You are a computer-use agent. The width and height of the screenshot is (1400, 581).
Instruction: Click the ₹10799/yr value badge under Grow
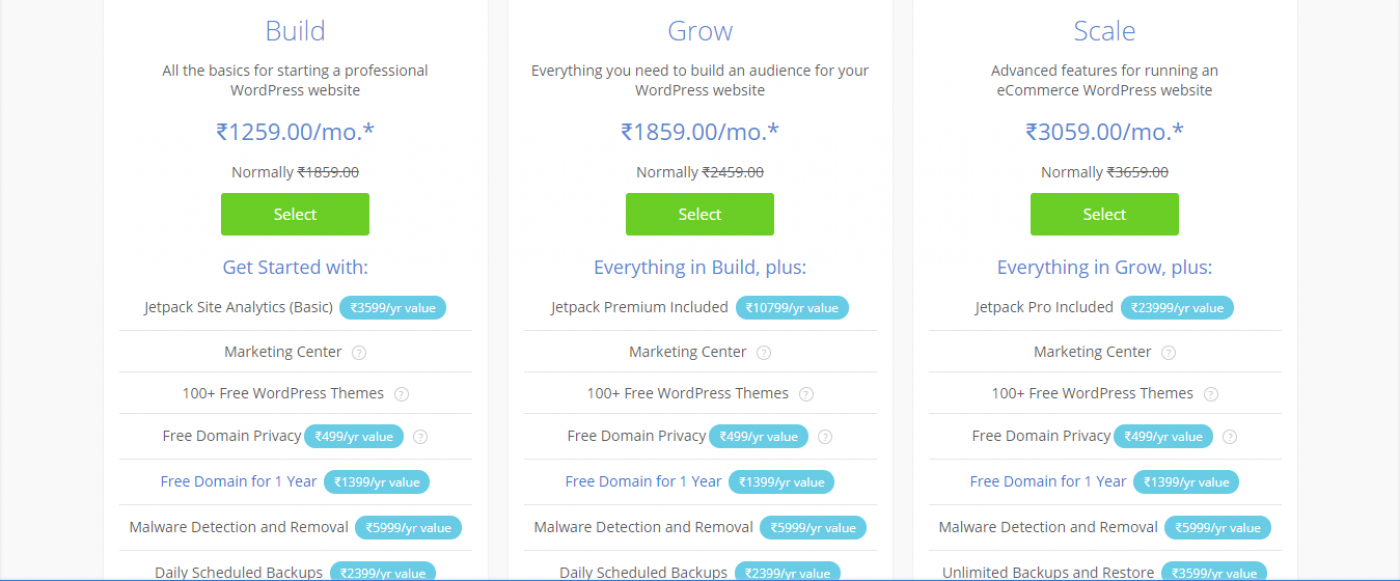pyautogui.click(x=792, y=308)
